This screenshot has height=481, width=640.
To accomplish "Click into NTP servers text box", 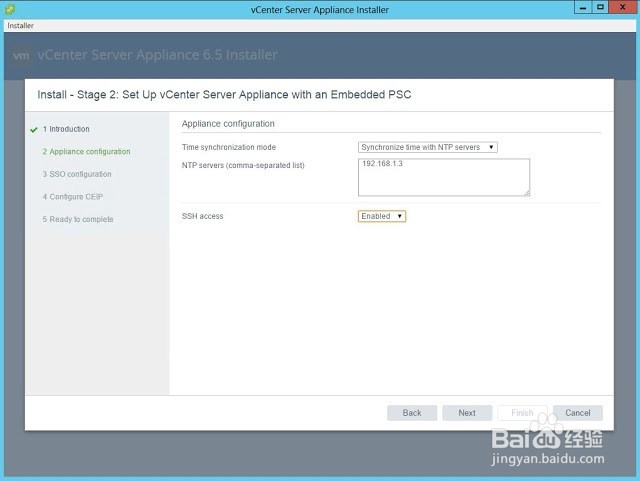I will 444,177.
